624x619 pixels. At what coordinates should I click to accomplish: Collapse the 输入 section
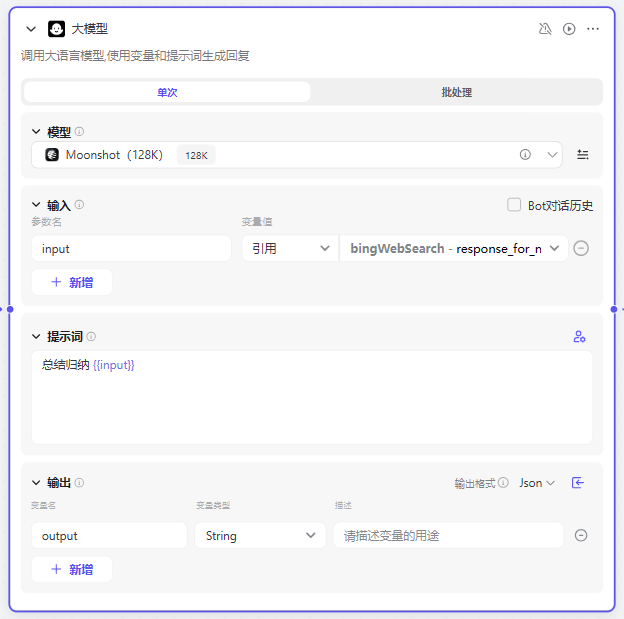[x=36, y=205]
